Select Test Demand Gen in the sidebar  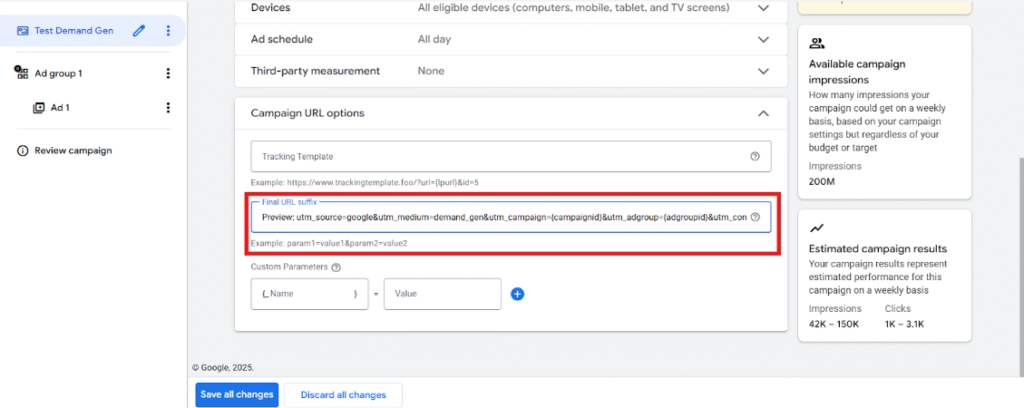(x=73, y=31)
